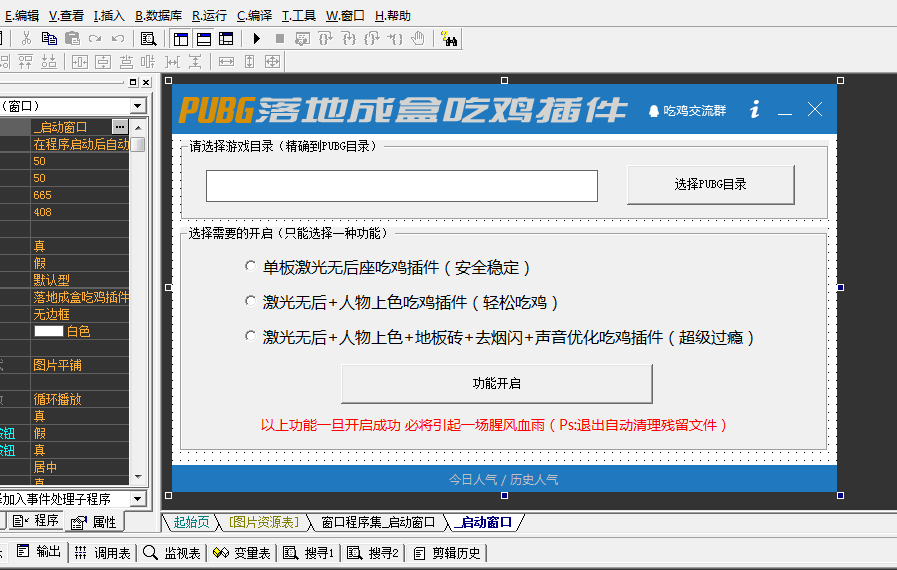Open the B.数据库 menu
This screenshot has height=570, width=897.
click(x=158, y=16)
